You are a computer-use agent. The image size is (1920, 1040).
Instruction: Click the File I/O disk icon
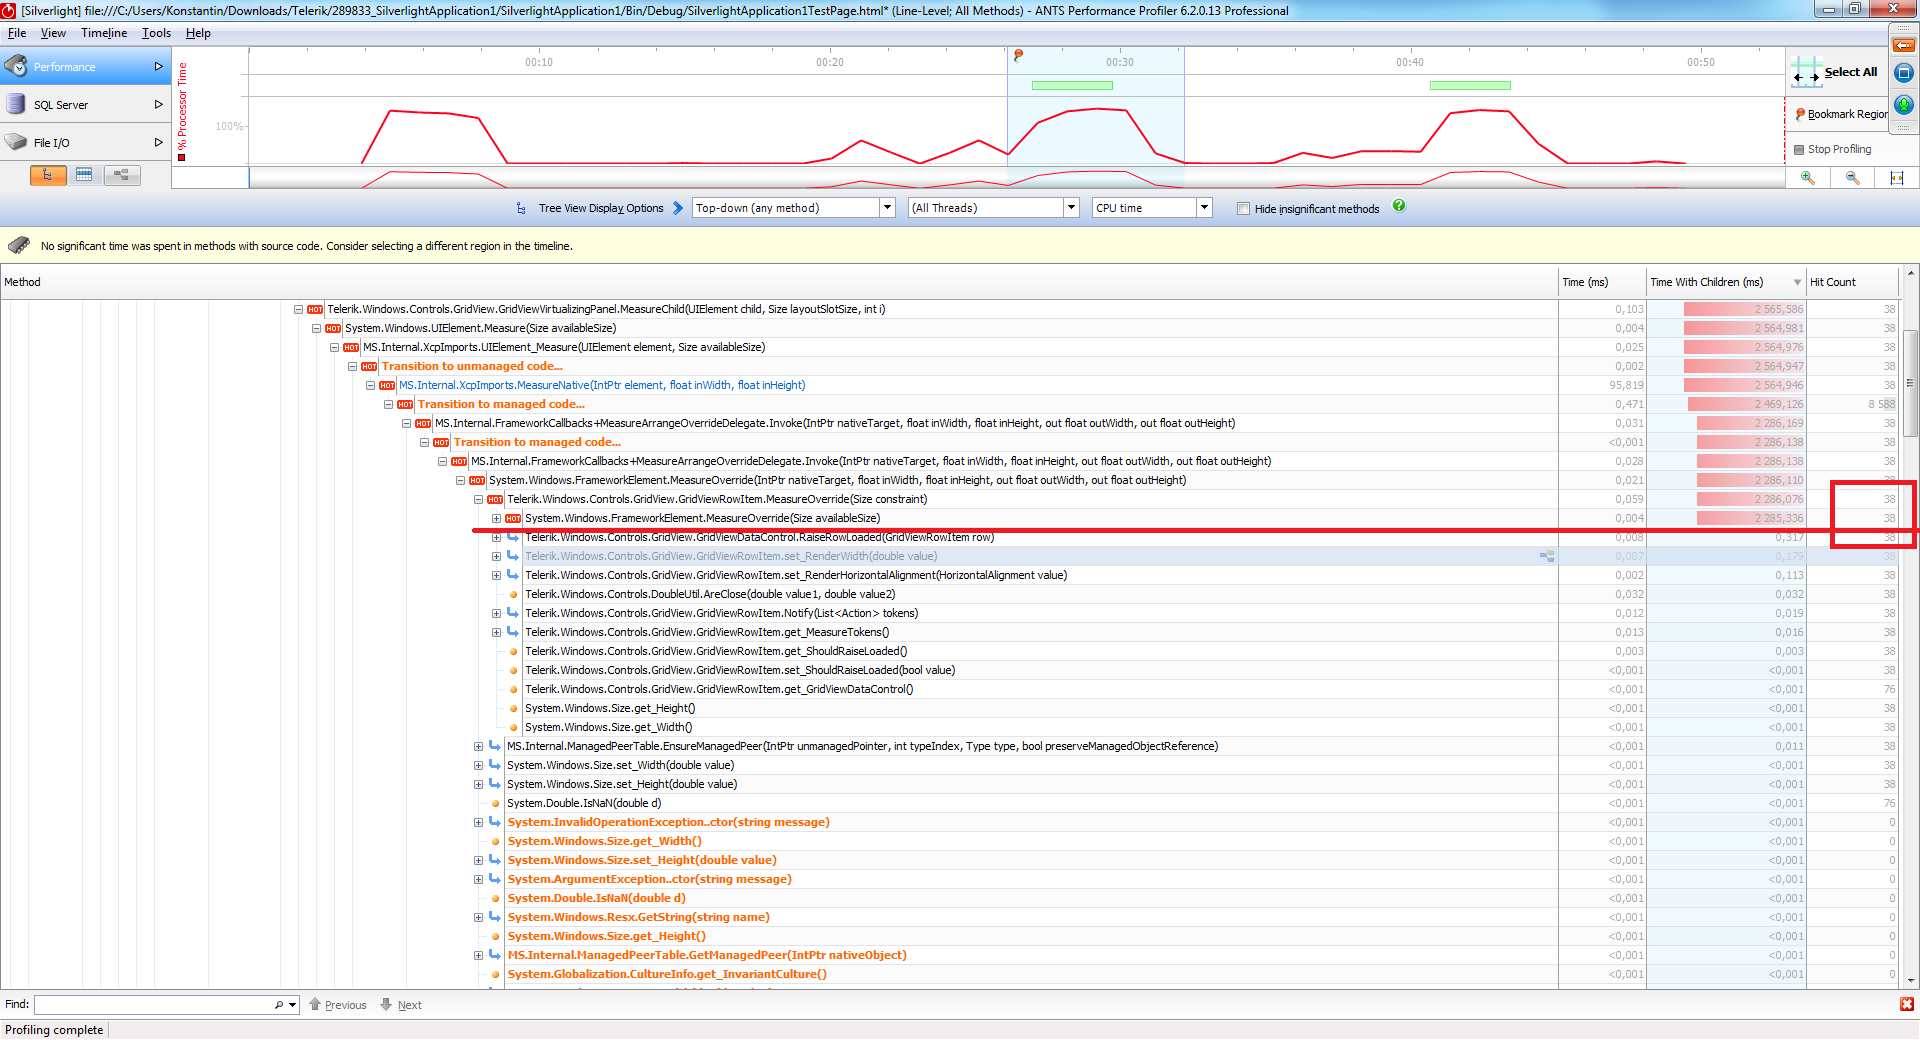point(16,142)
